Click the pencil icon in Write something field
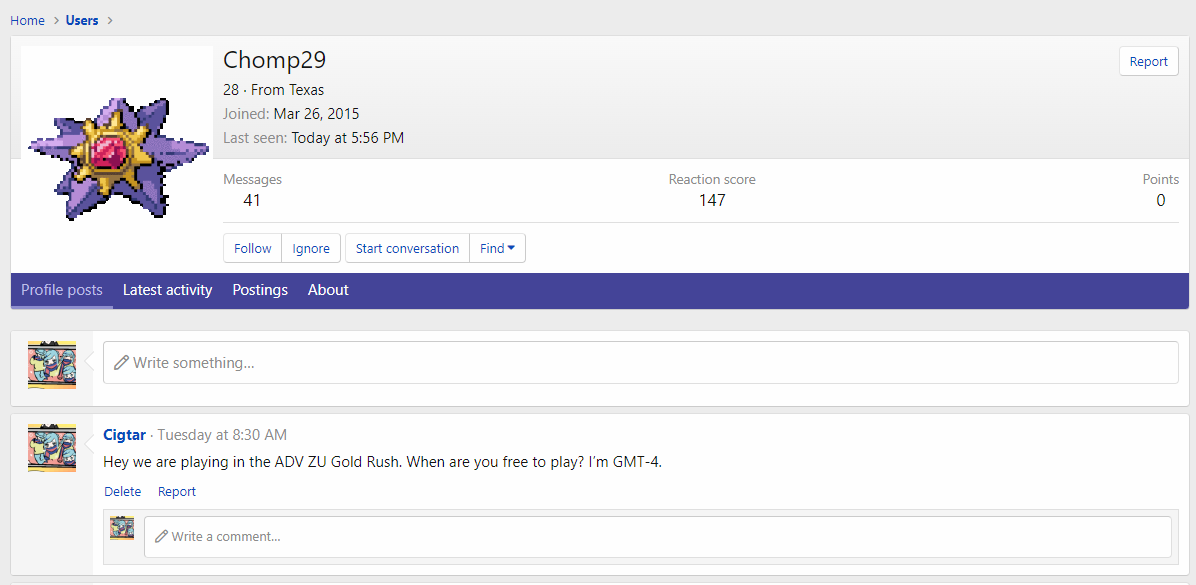The image size is (1196, 585). coord(121,363)
